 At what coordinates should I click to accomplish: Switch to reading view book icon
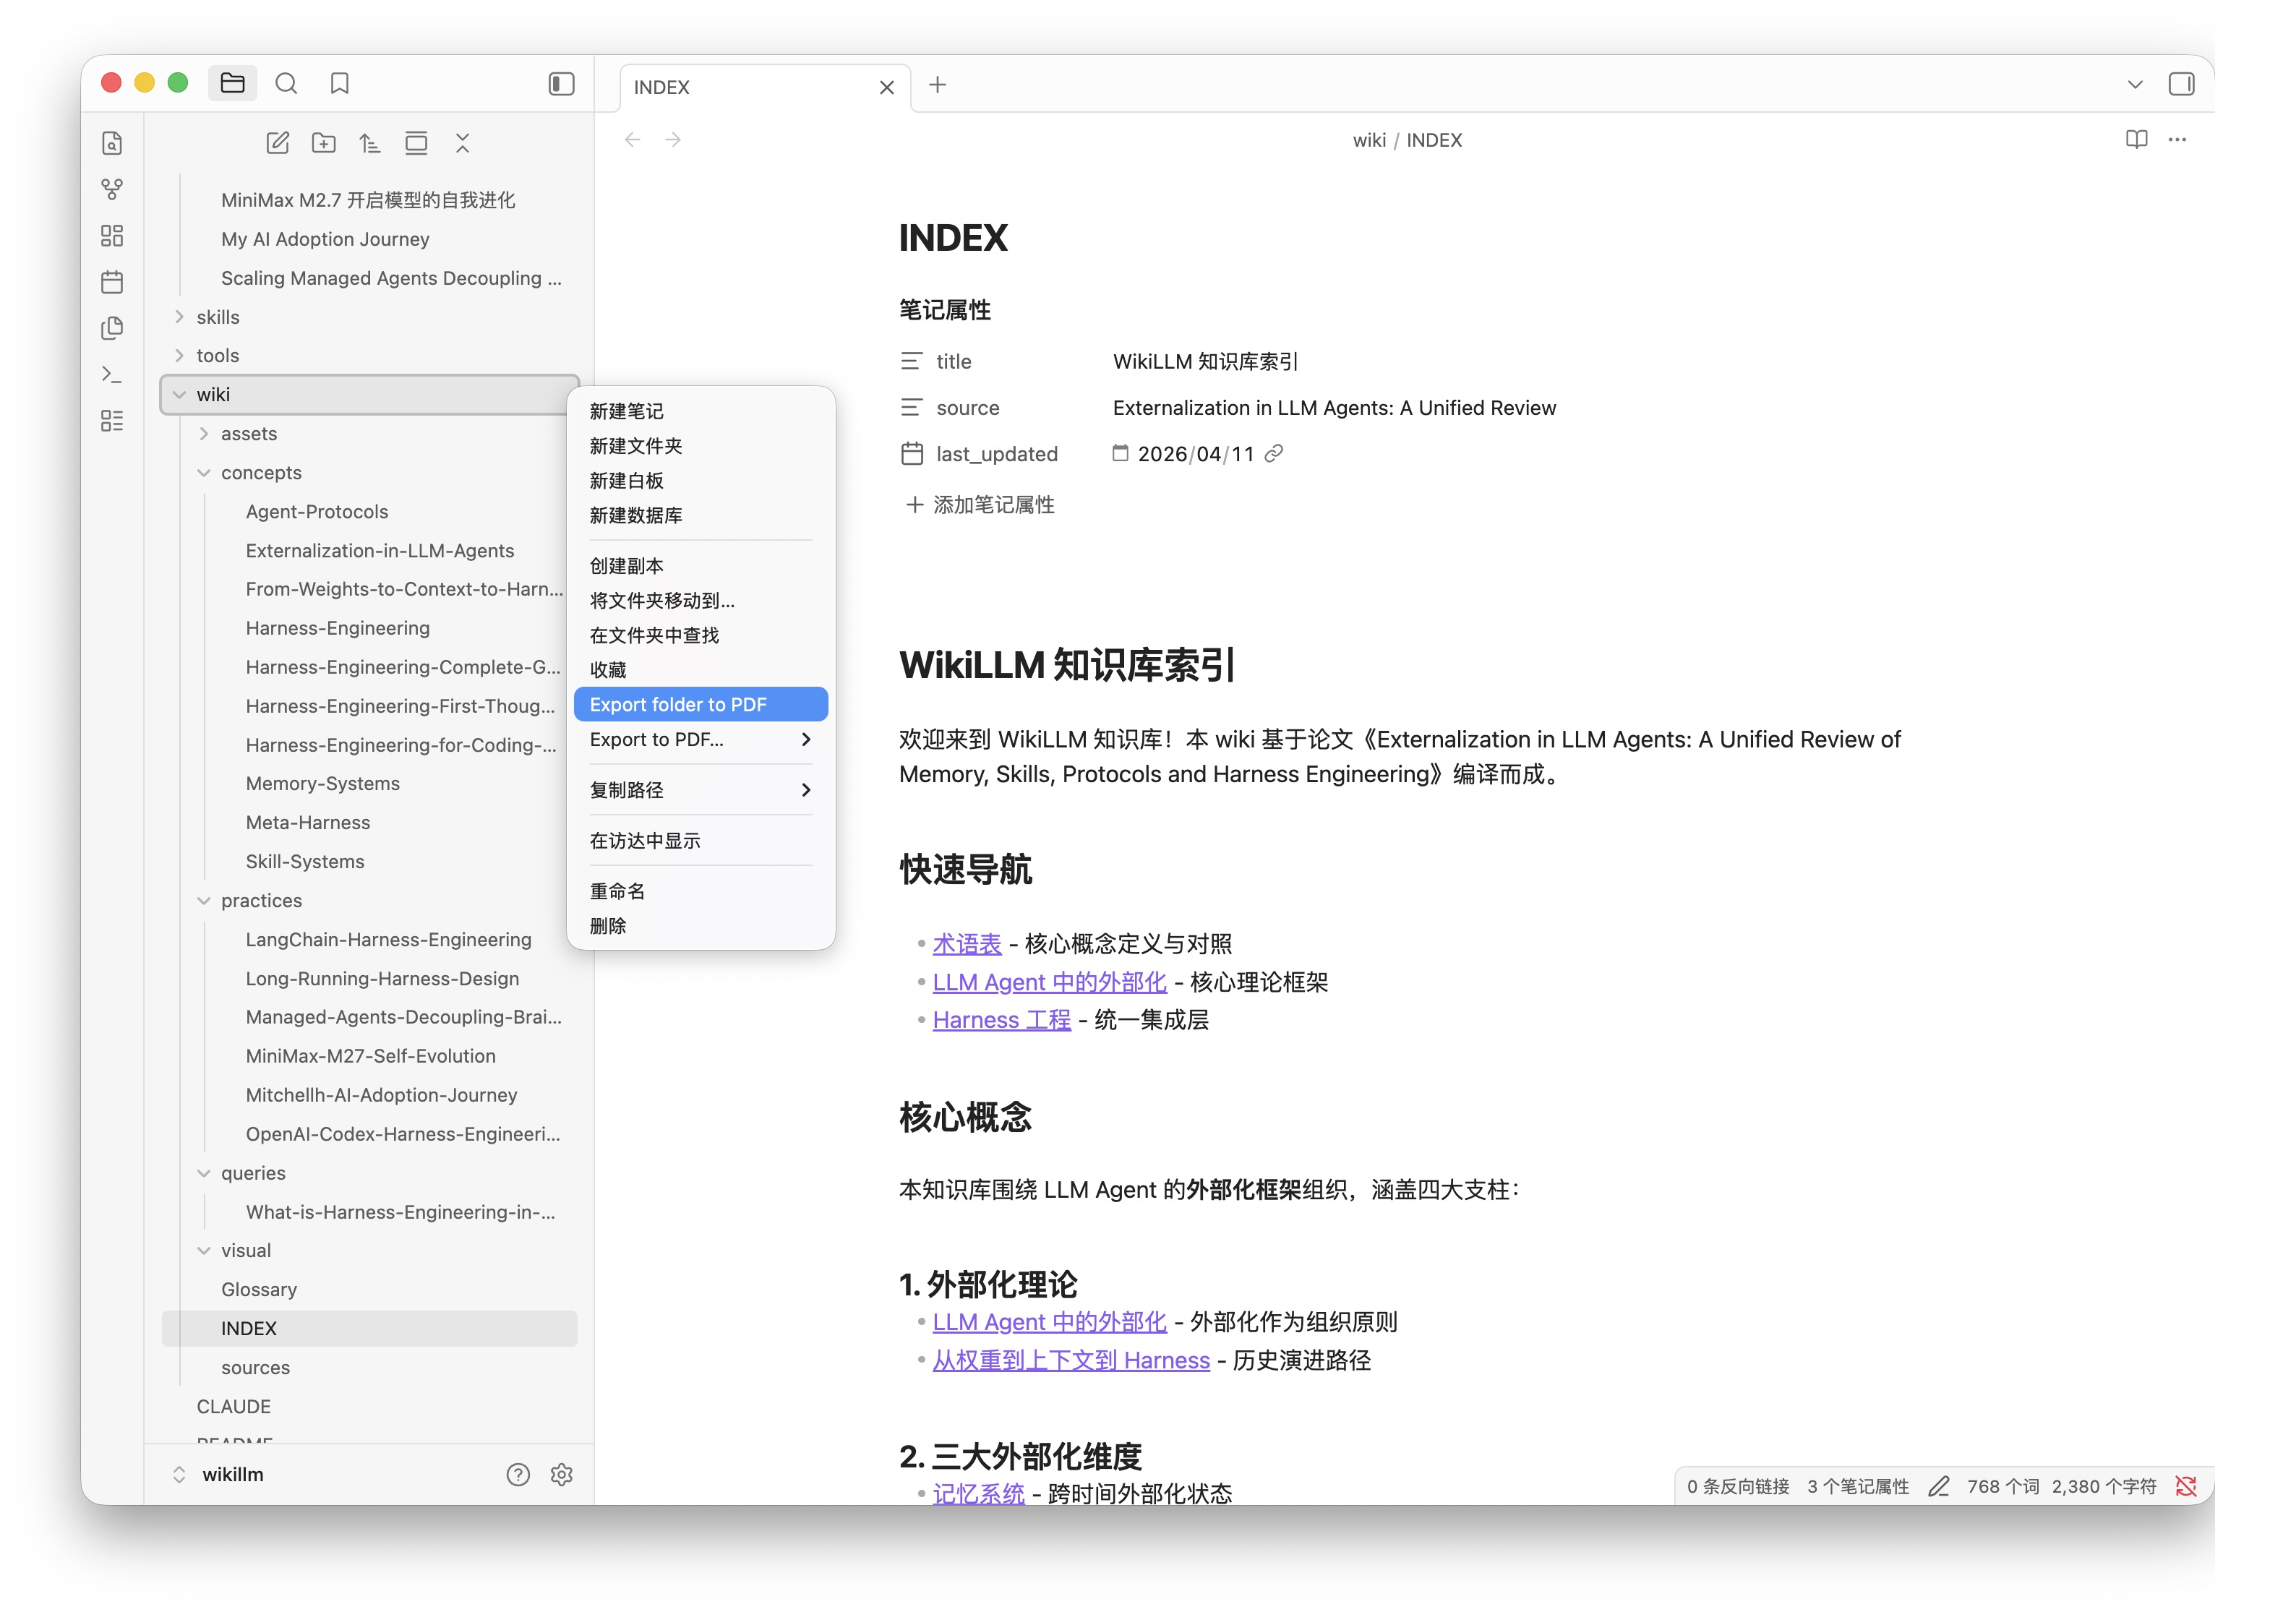(x=2136, y=140)
